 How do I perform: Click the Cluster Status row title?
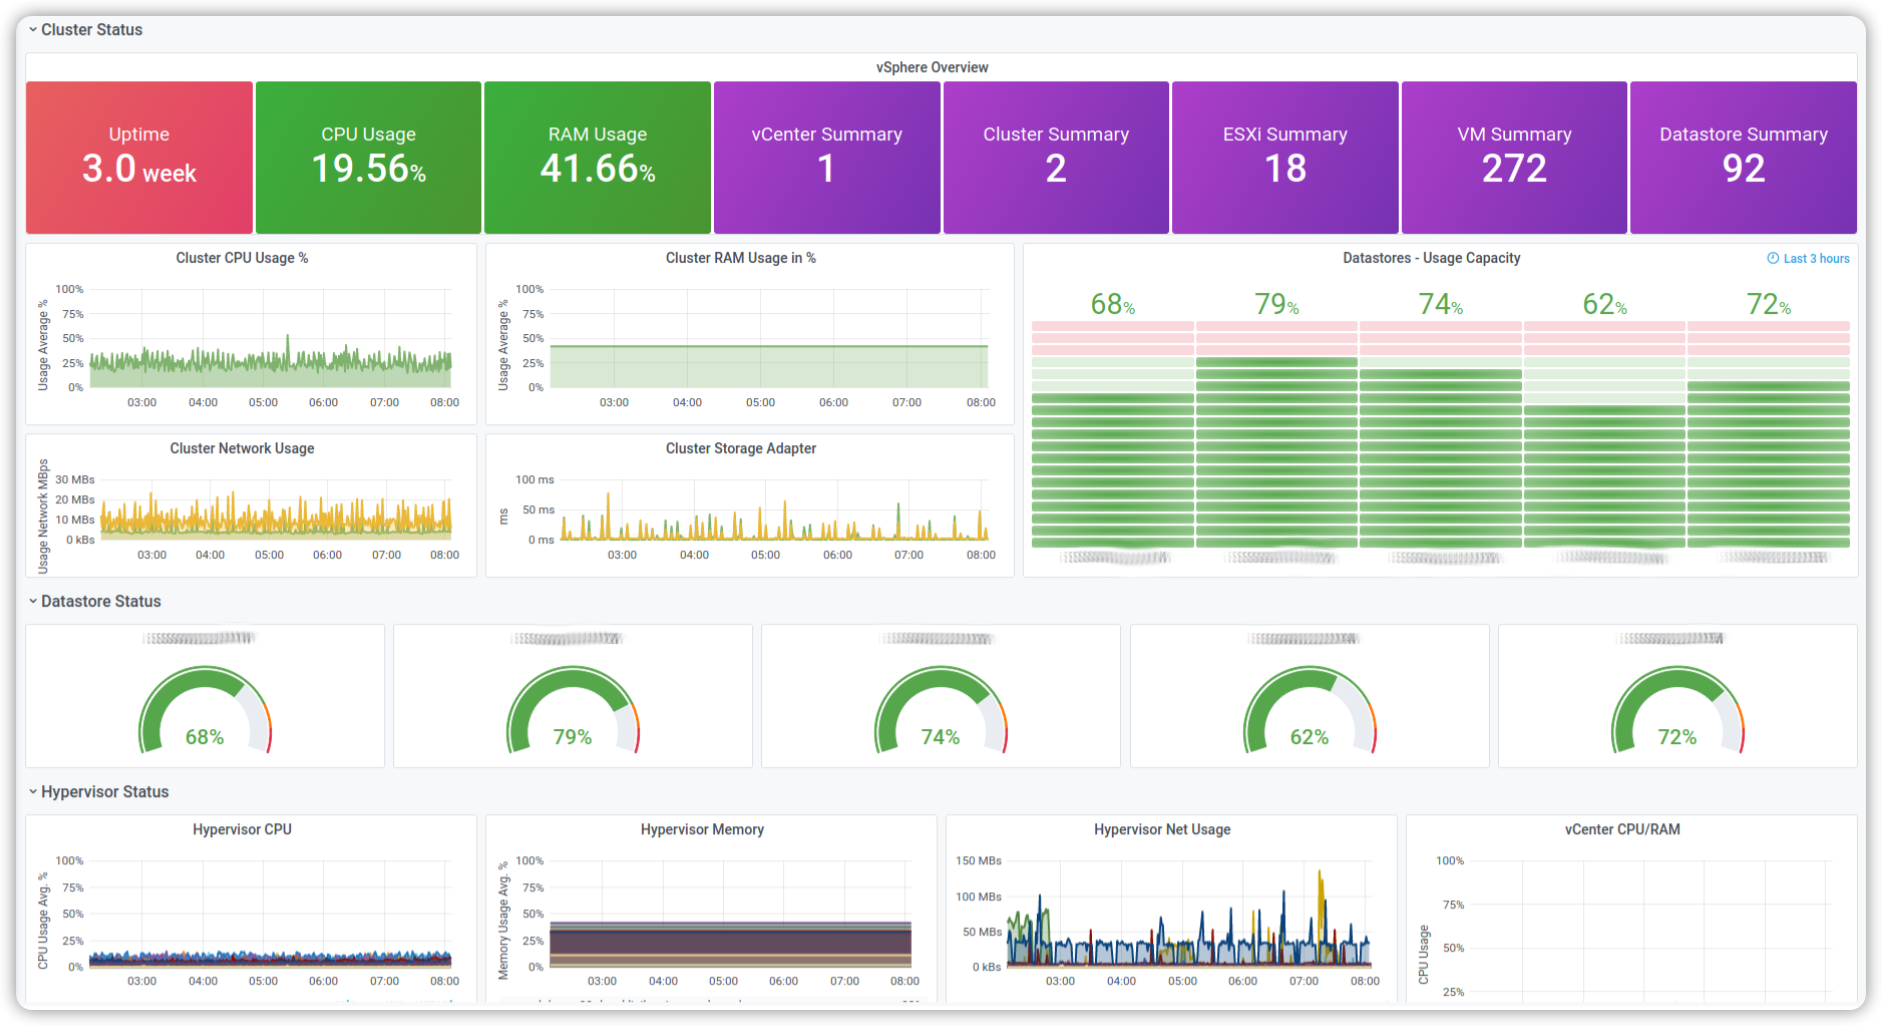pyautogui.click(x=92, y=30)
